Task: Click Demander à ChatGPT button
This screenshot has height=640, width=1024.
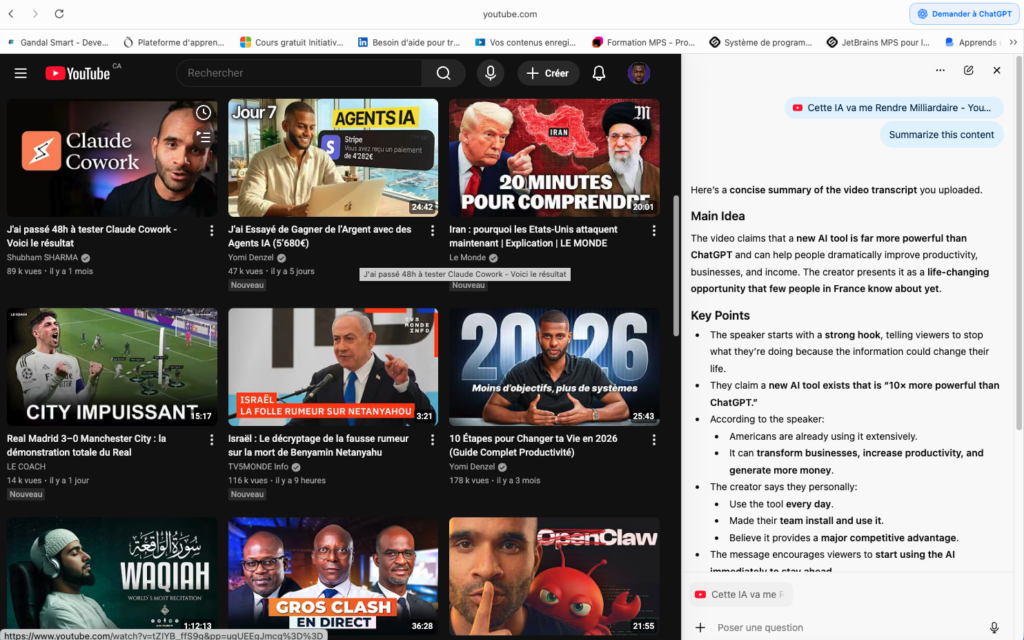Action: 964,14
